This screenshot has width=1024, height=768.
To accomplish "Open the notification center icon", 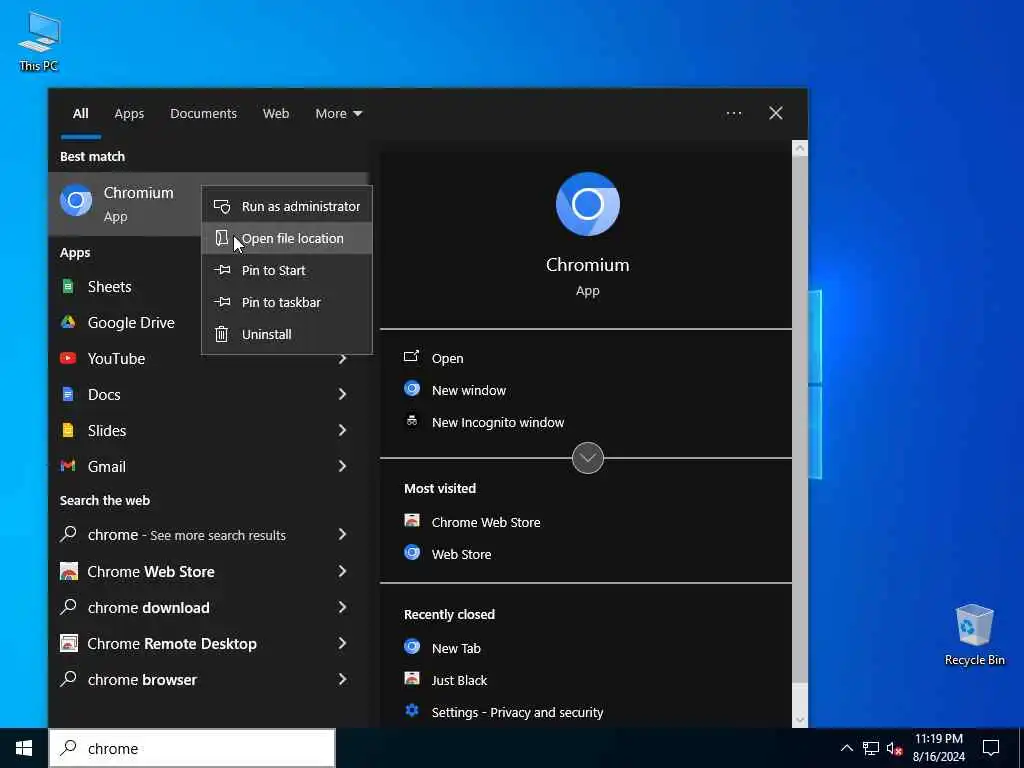I will (x=991, y=748).
